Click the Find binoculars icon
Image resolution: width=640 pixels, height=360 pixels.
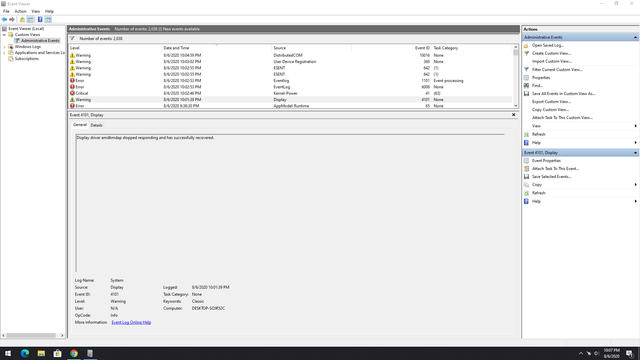point(527,86)
